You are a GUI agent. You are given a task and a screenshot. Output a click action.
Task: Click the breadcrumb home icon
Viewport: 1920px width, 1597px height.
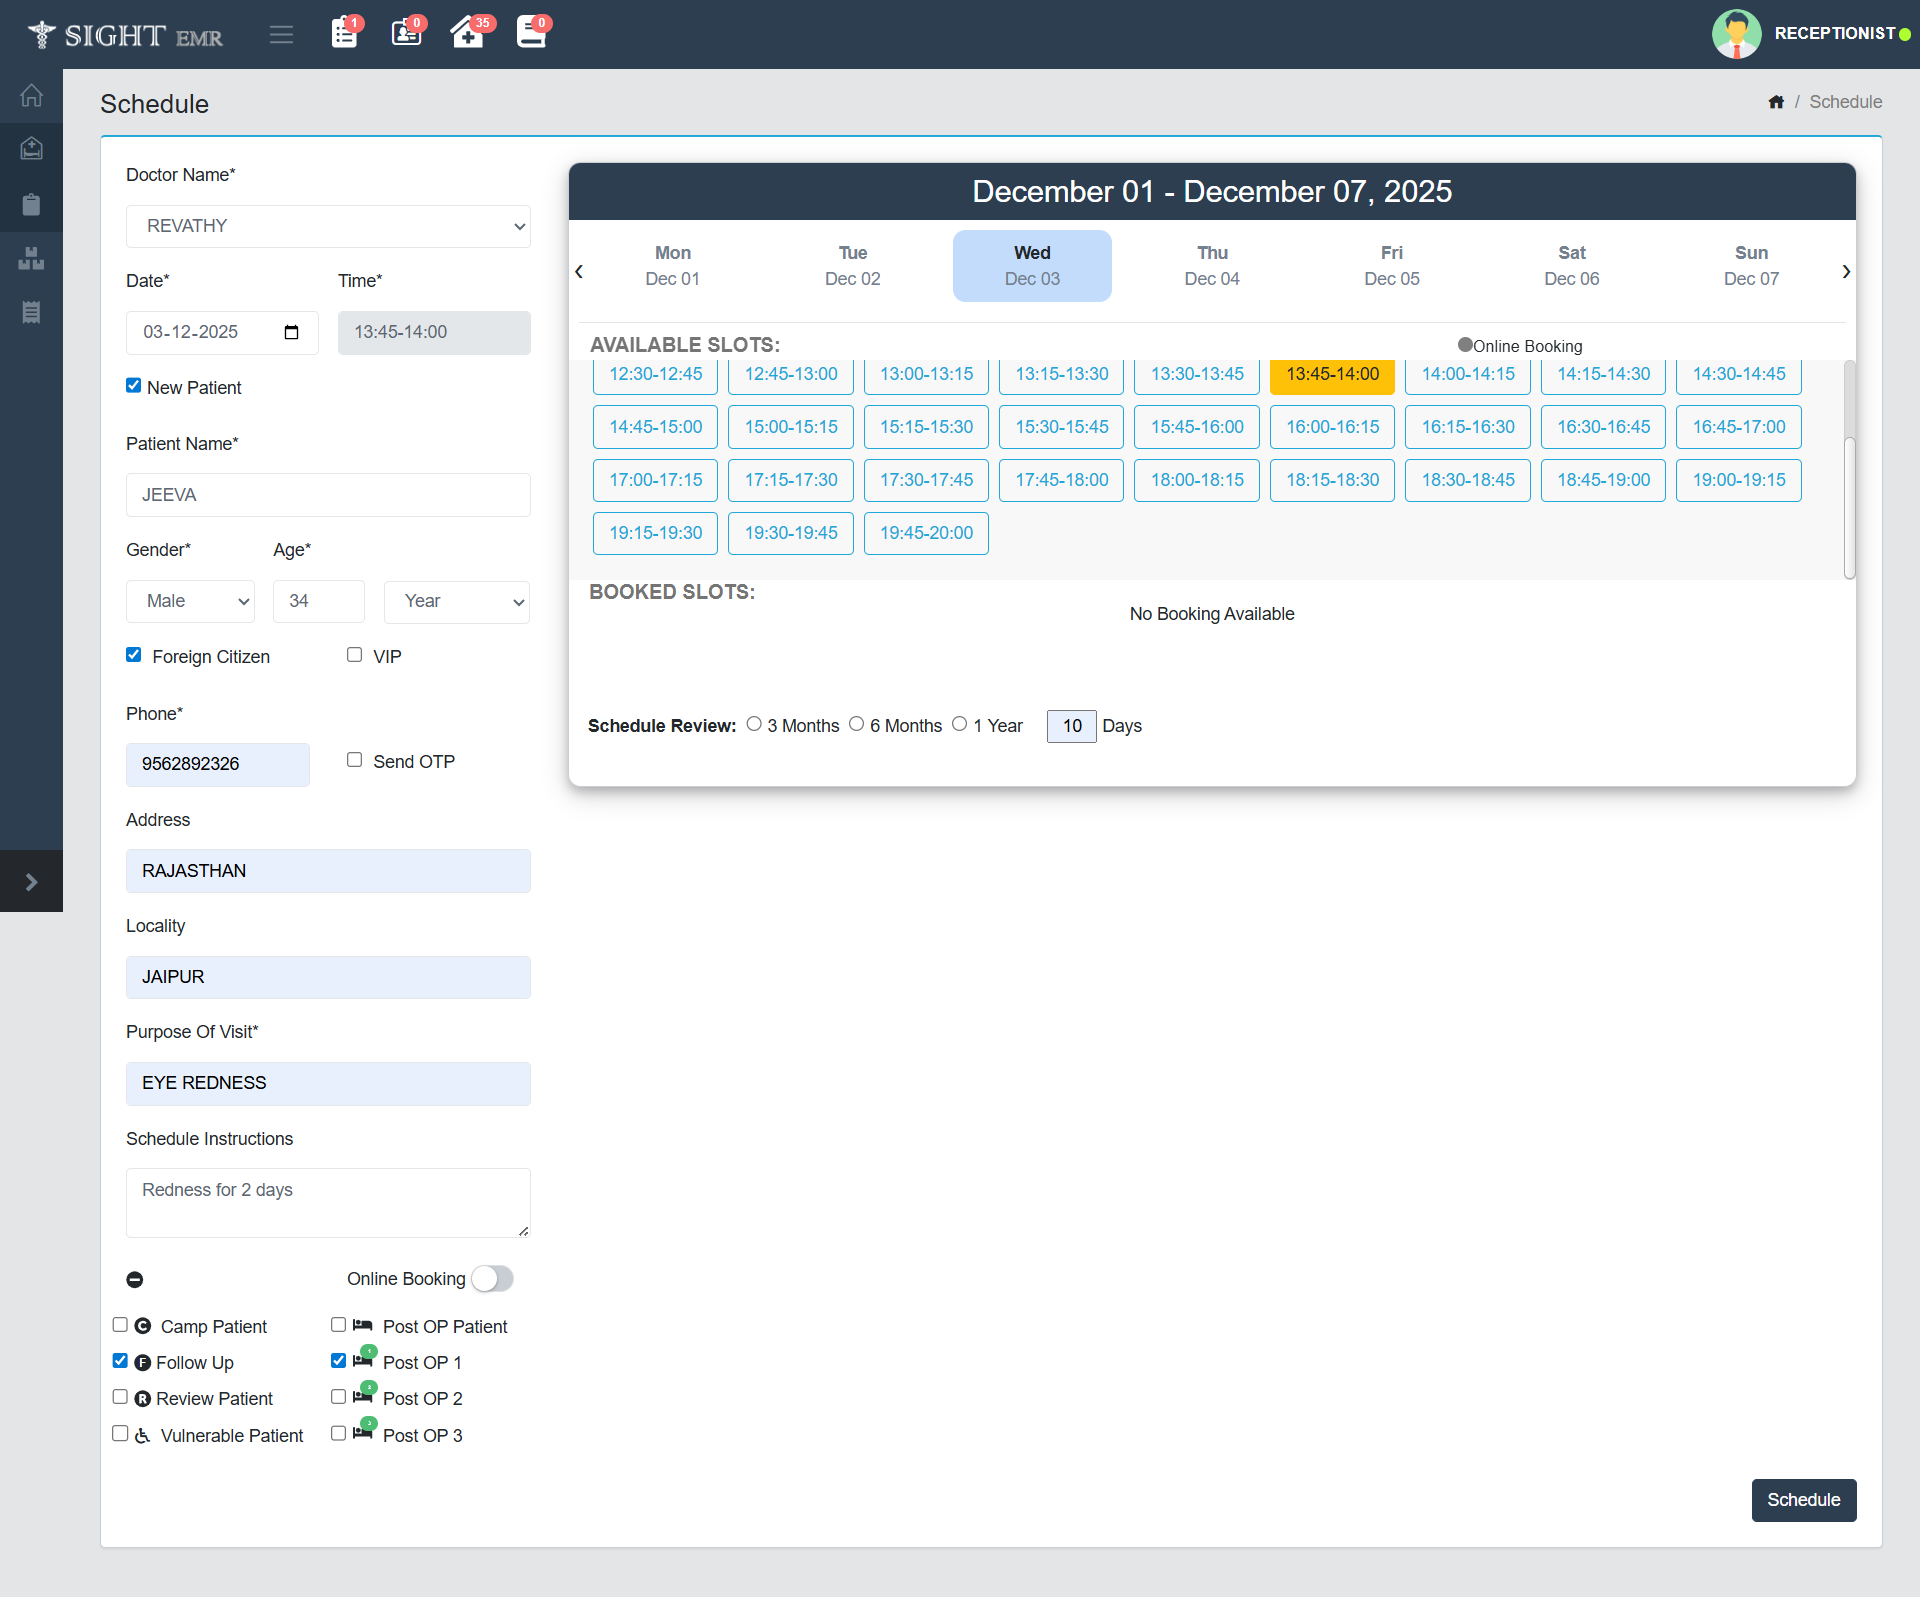point(1776,102)
